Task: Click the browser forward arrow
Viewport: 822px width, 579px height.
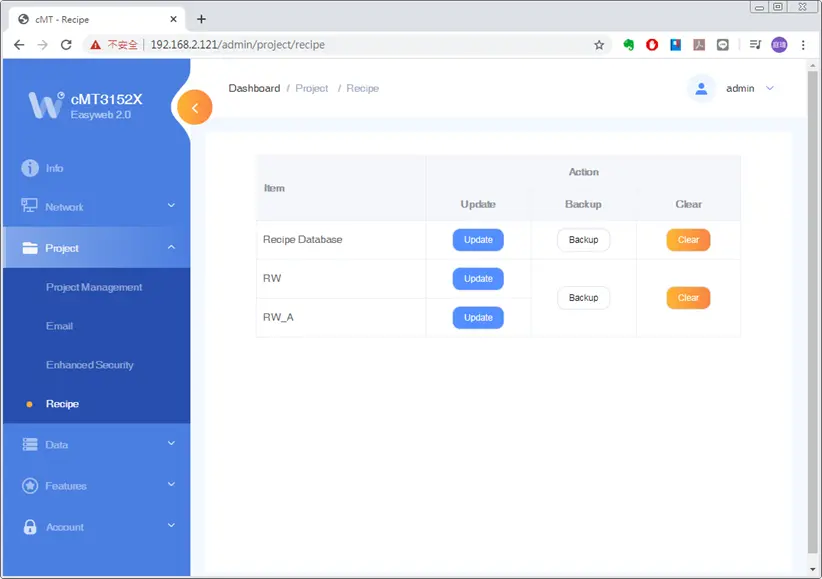Action: point(42,45)
